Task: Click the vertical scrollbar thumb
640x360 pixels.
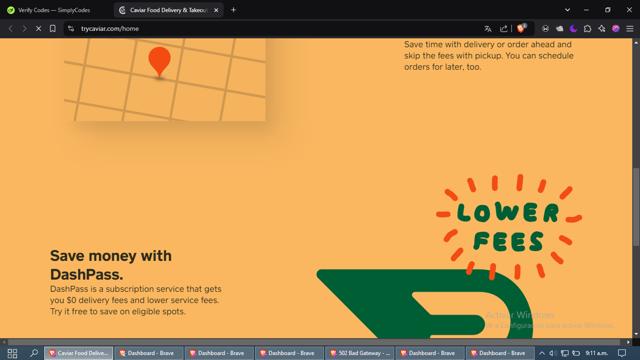Action: pyautogui.click(x=636, y=207)
